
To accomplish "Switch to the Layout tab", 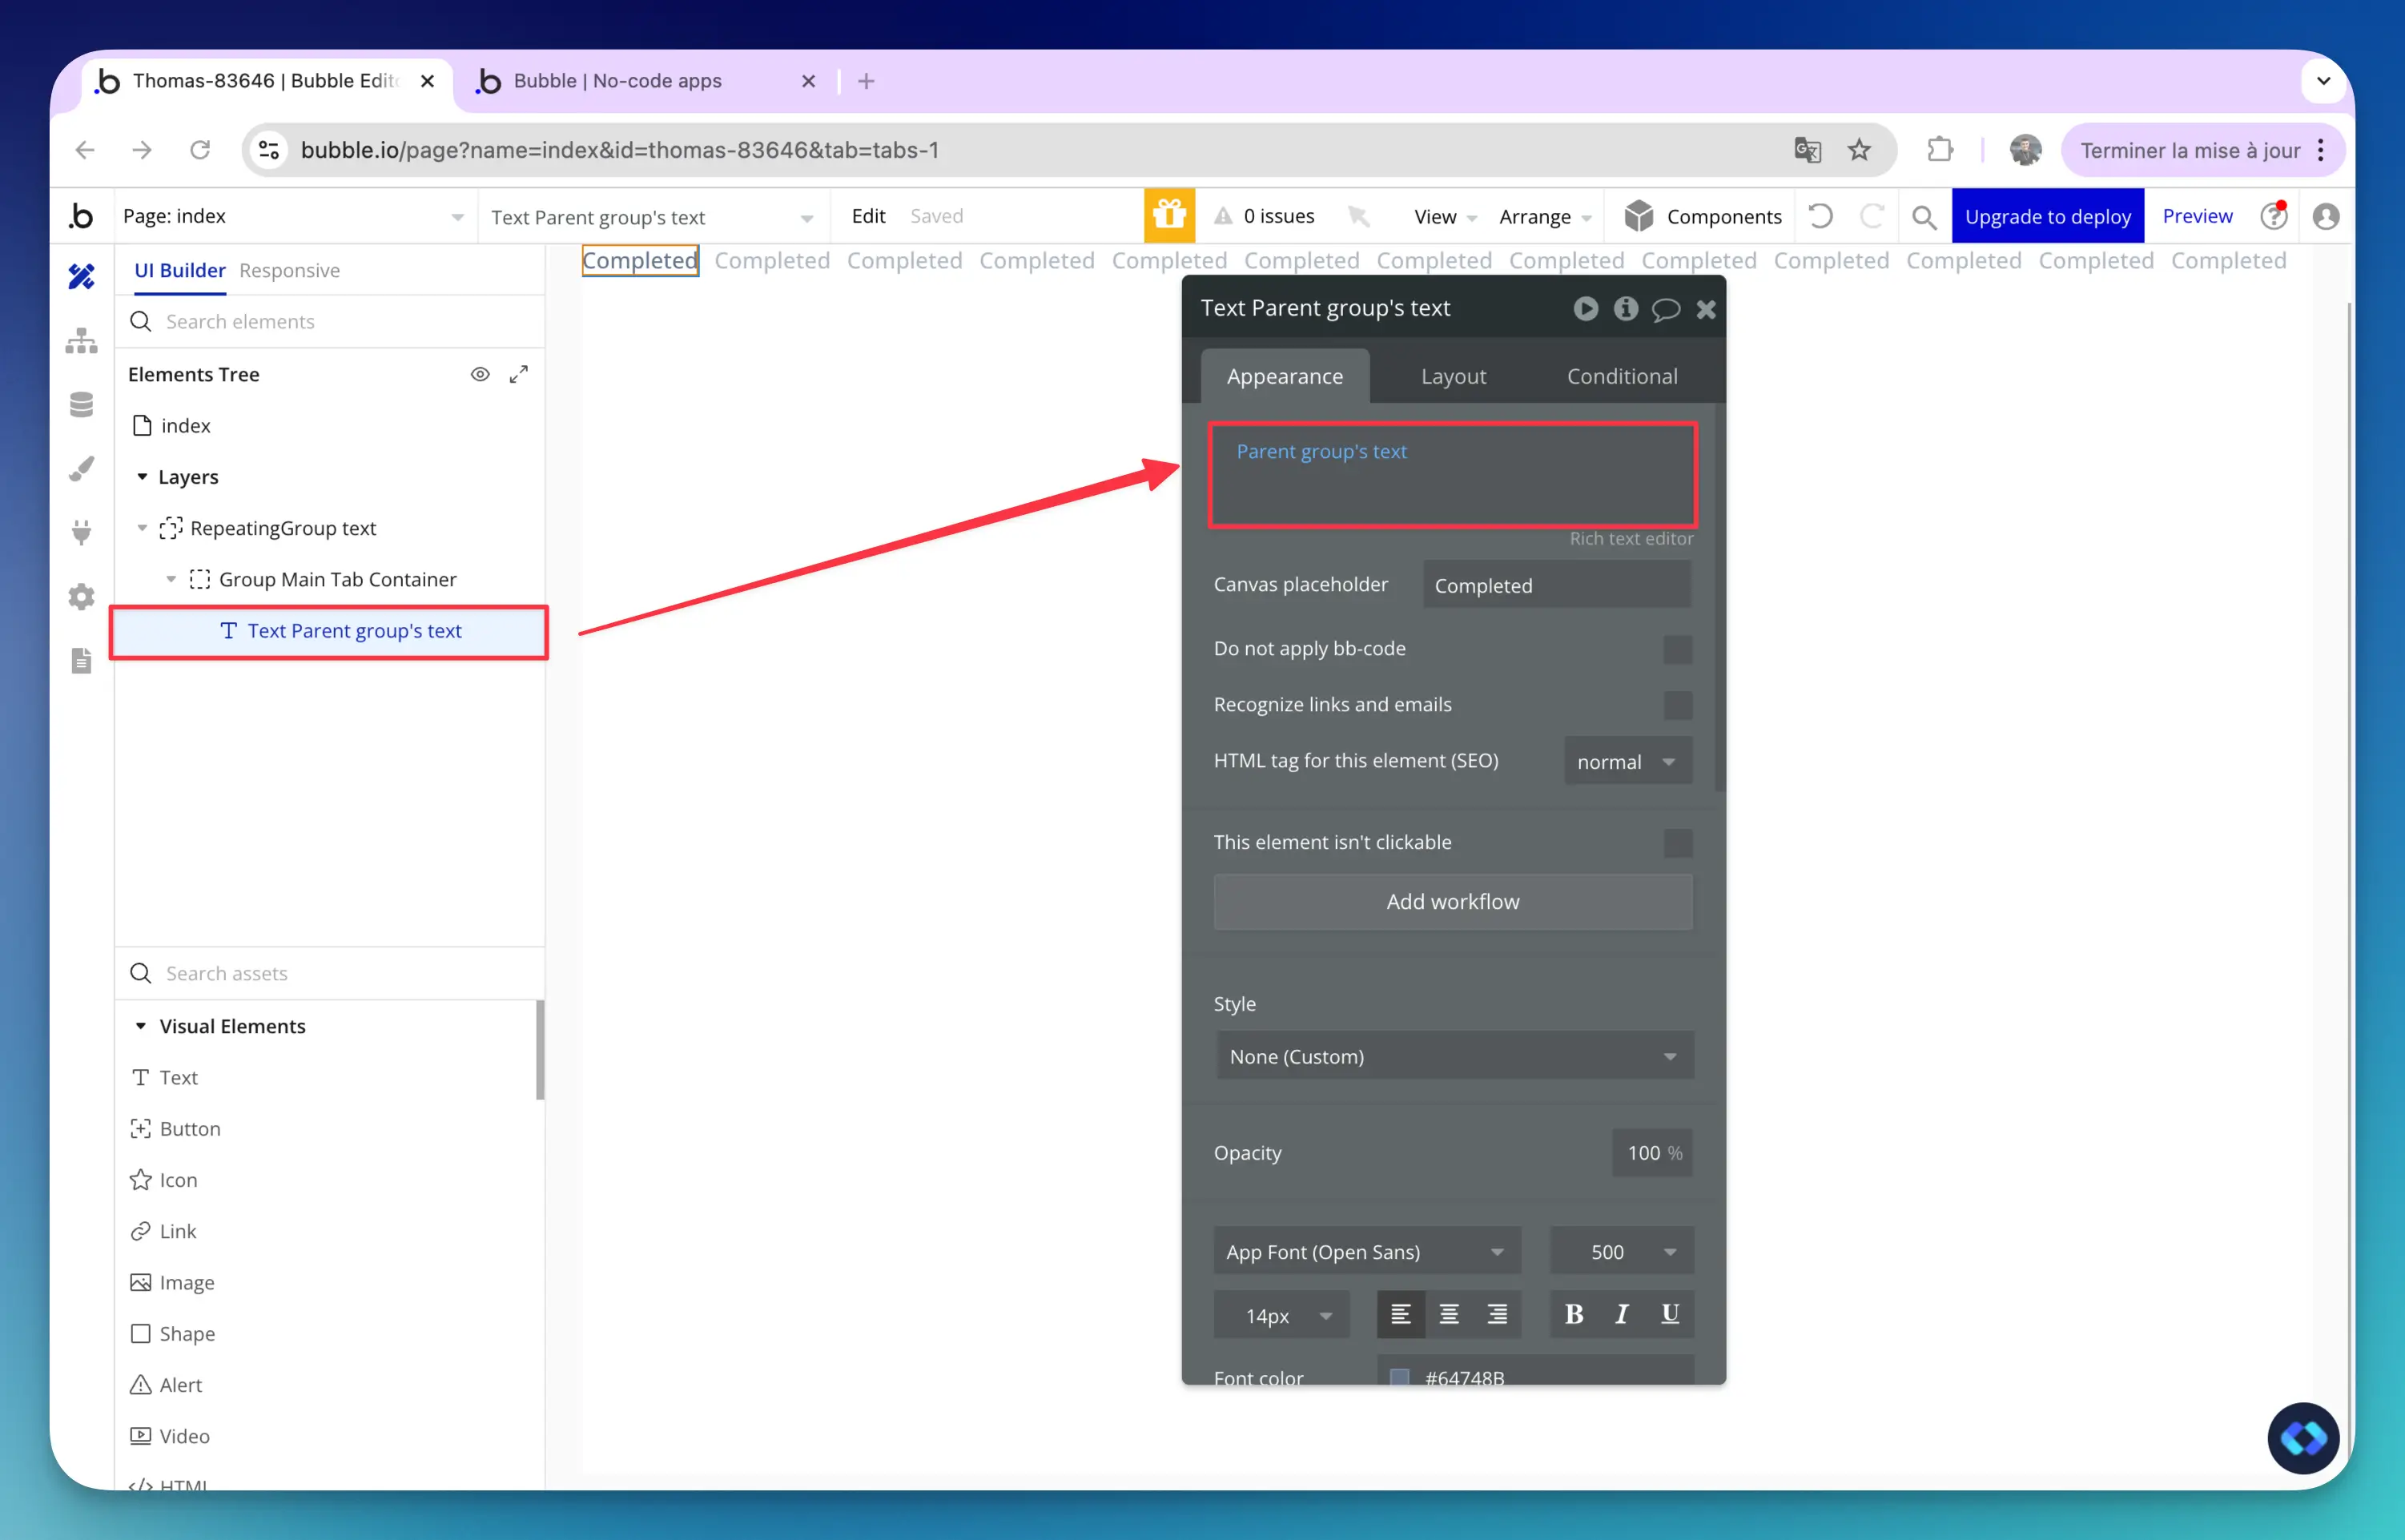I will [x=1453, y=376].
